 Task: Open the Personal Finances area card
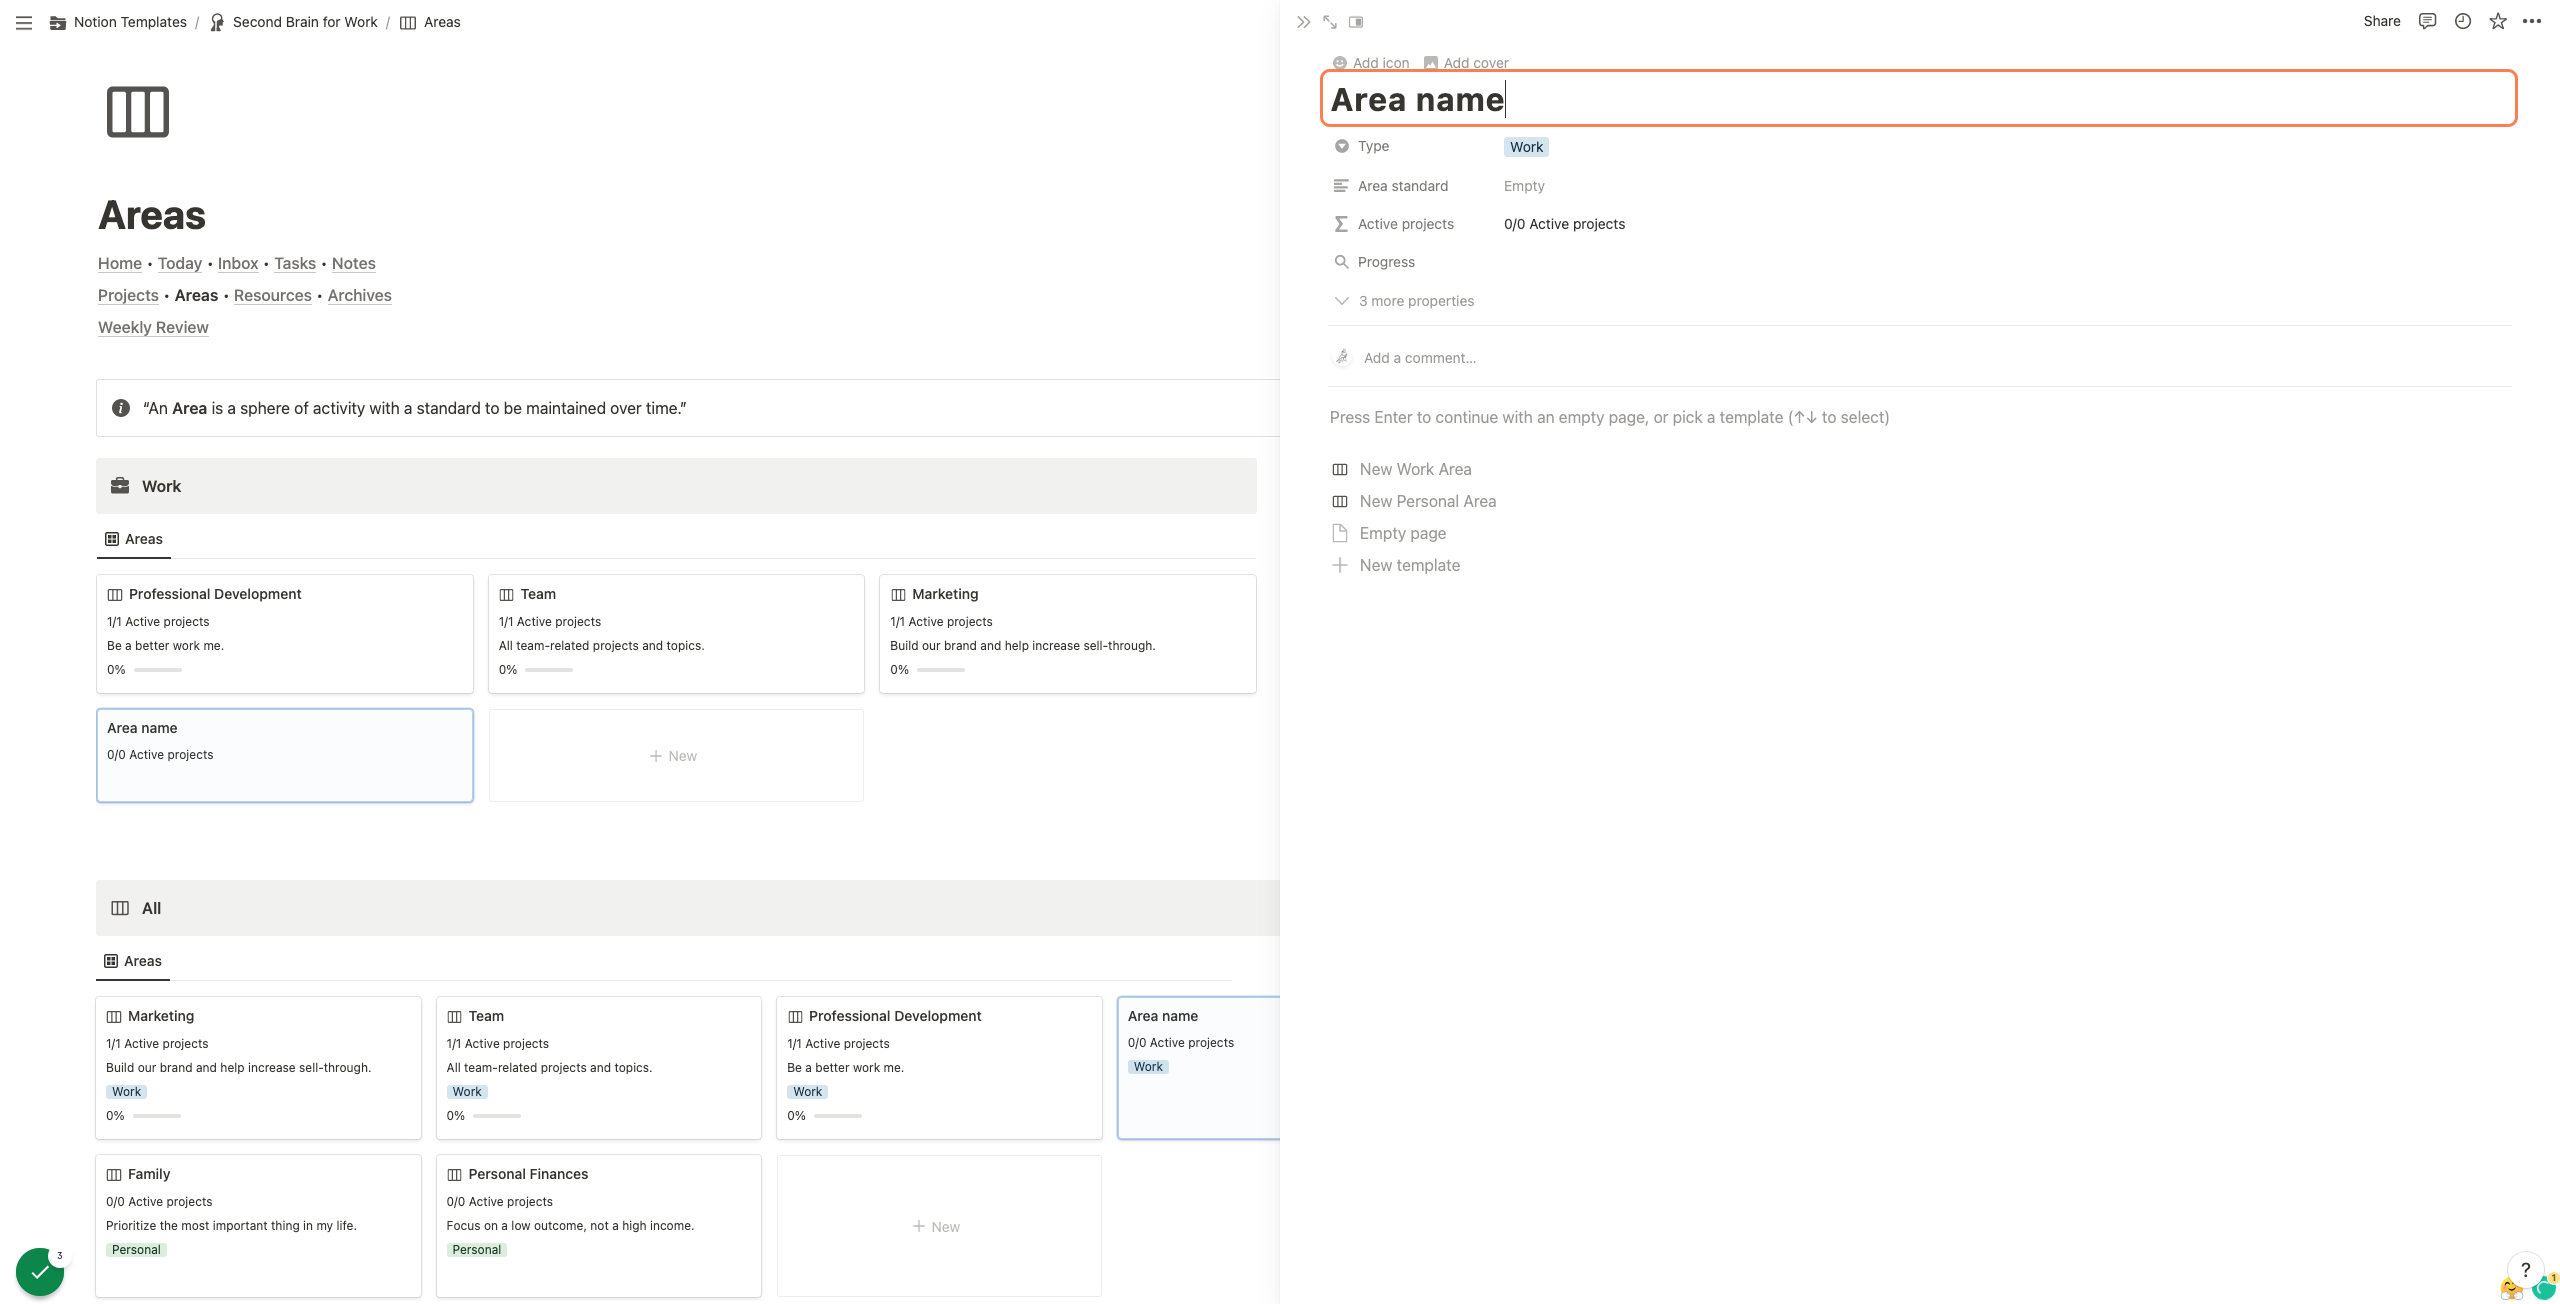coord(598,1226)
